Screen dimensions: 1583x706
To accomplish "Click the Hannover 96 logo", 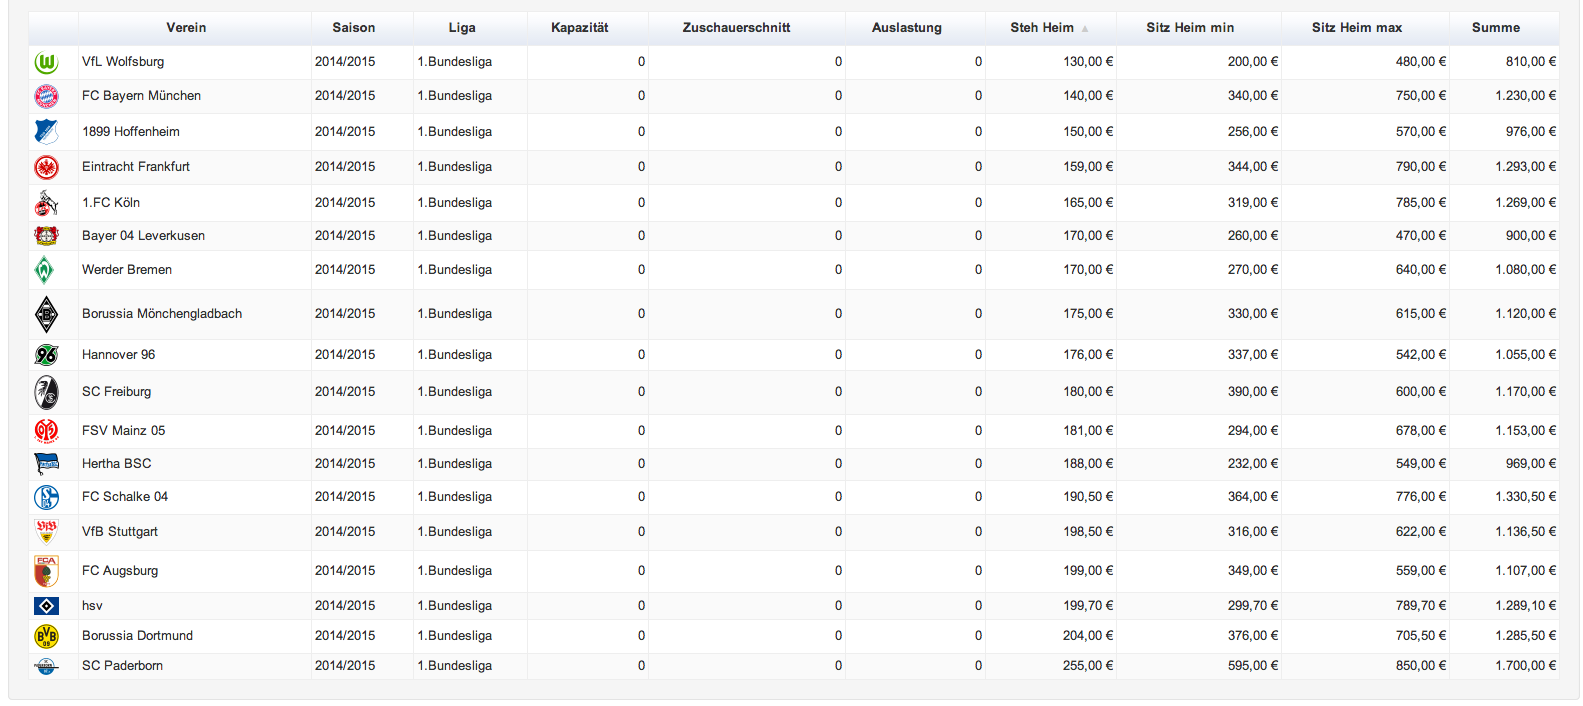I will [x=46, y=355].
